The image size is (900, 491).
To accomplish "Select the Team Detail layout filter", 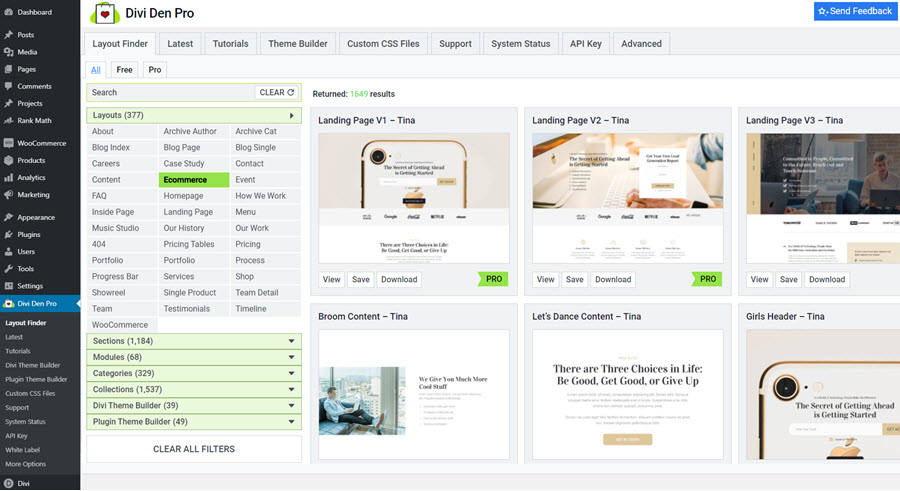I will (266, 292).
